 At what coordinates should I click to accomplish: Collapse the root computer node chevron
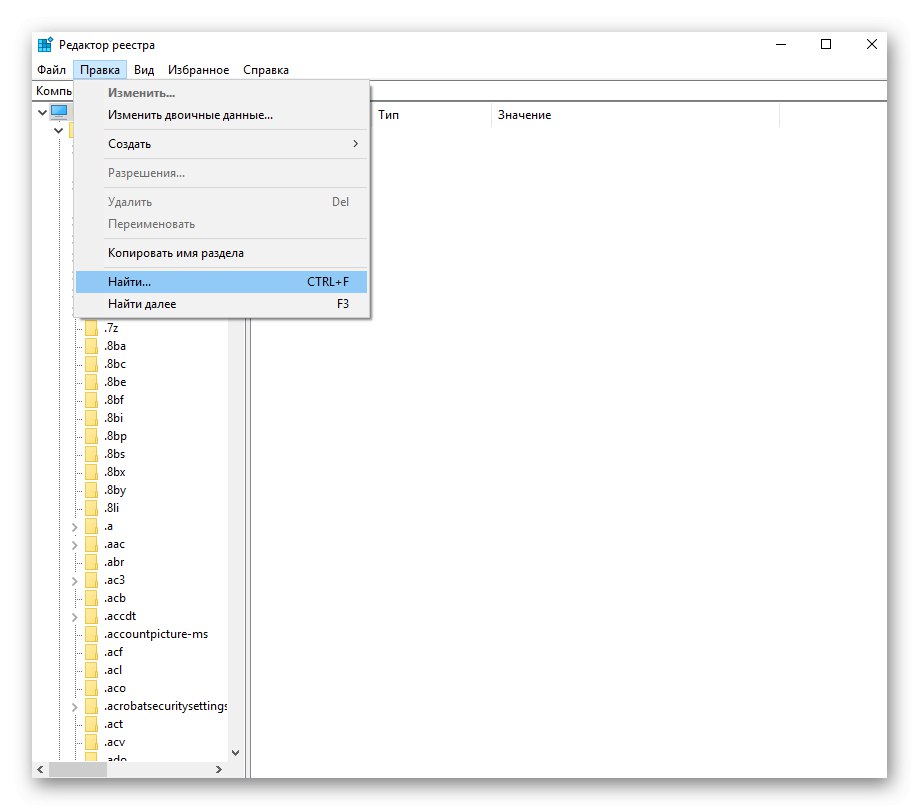pyautogui.click(x=42, y=112)
